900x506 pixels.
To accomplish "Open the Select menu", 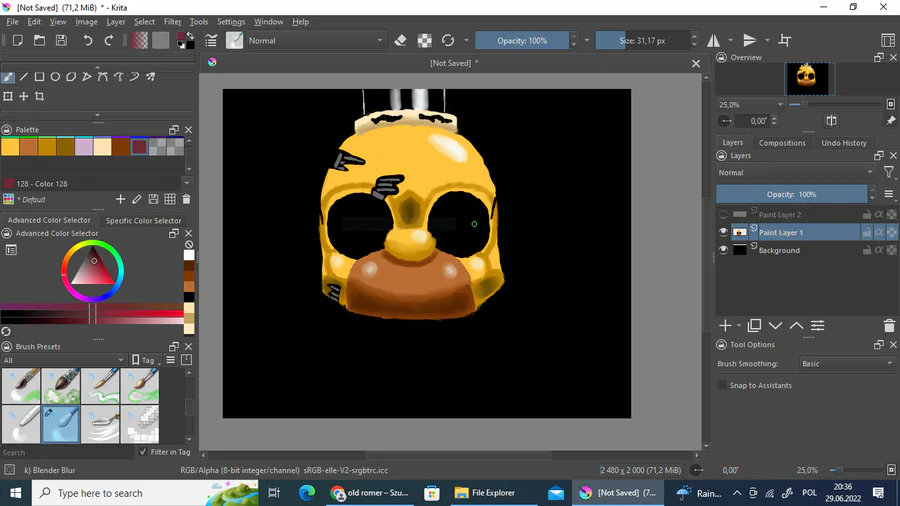I will tap(144, 22).
